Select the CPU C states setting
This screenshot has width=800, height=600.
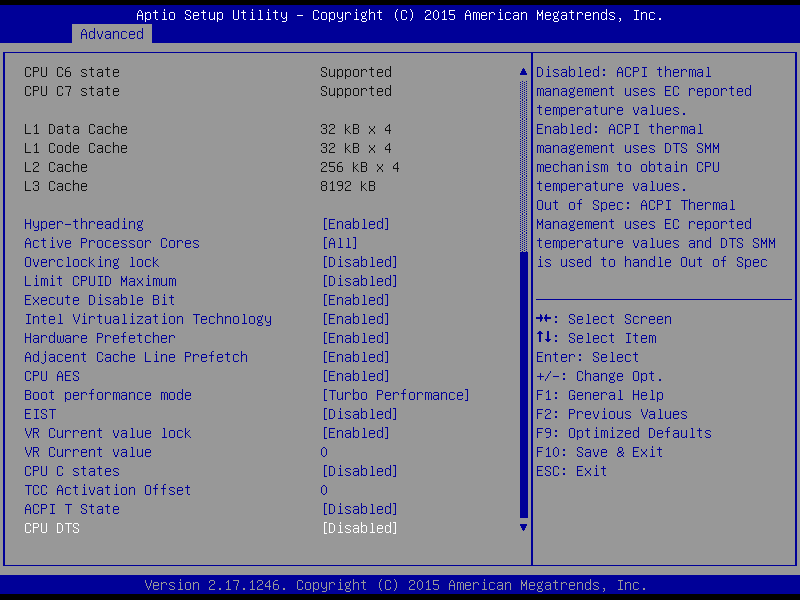(x=72, y=471)
